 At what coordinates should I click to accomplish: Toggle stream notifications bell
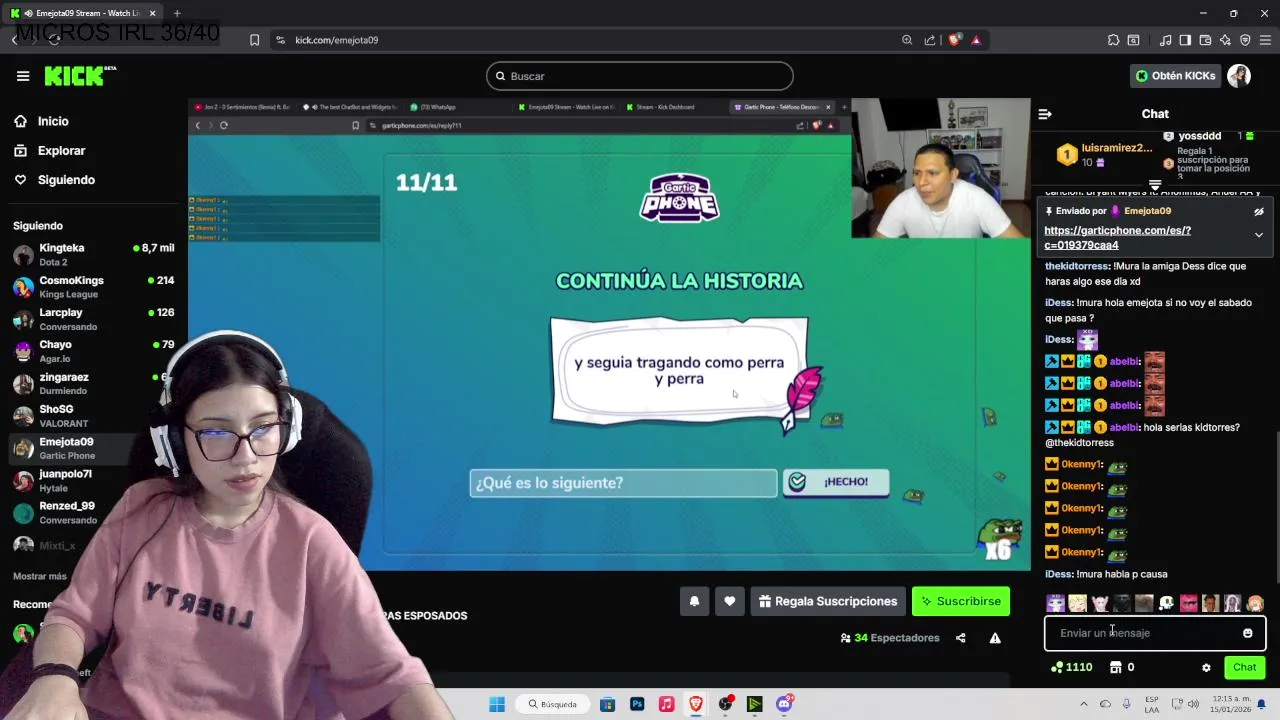point(694,601)
